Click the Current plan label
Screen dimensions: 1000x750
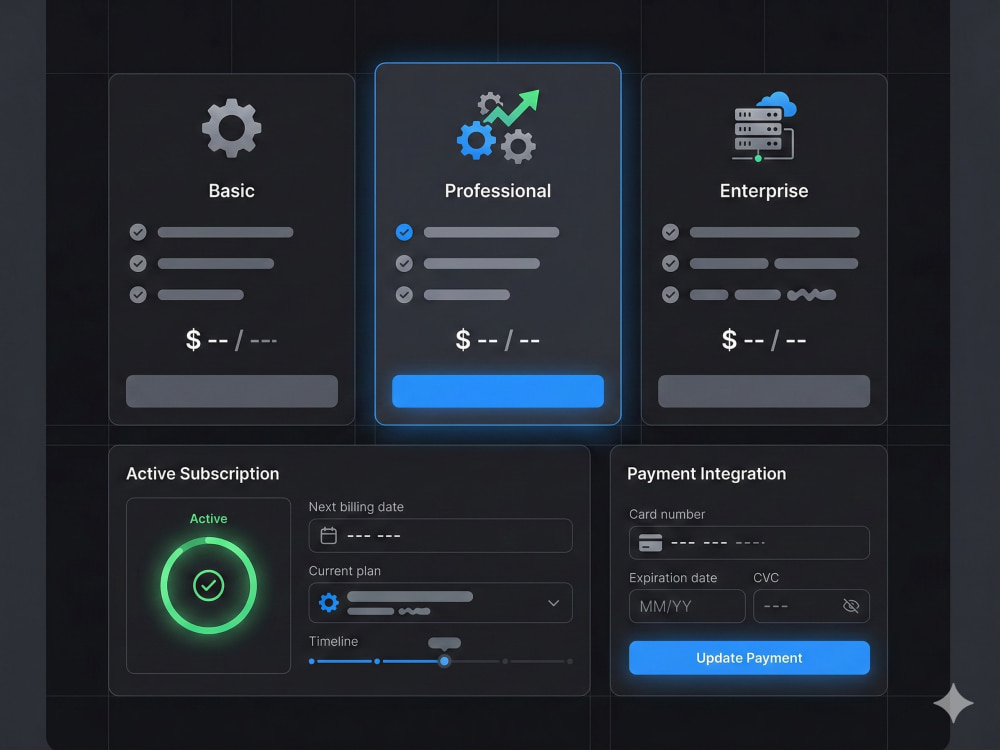coord(344,571)
